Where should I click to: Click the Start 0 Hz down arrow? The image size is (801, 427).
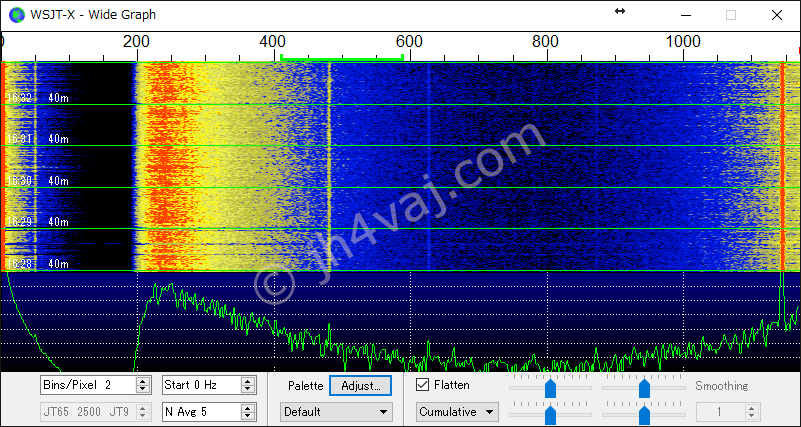pos(248,389)
